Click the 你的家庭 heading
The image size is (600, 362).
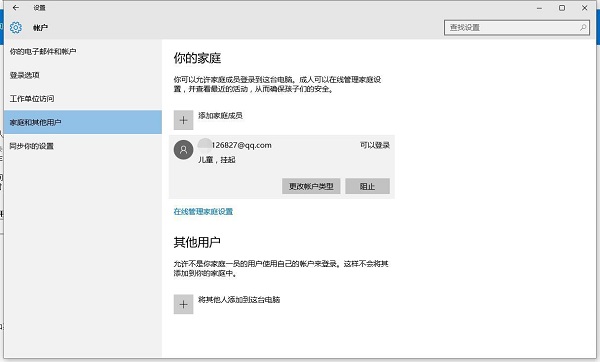click(x=197, y=58)
